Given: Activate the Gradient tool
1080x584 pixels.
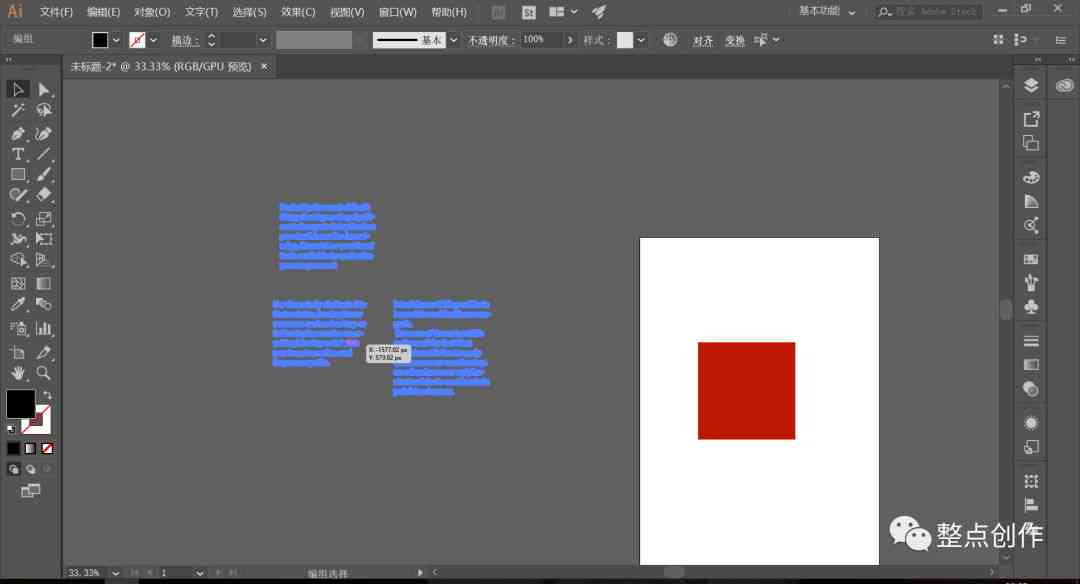Looking at the screenshot, I should (44, 284).
